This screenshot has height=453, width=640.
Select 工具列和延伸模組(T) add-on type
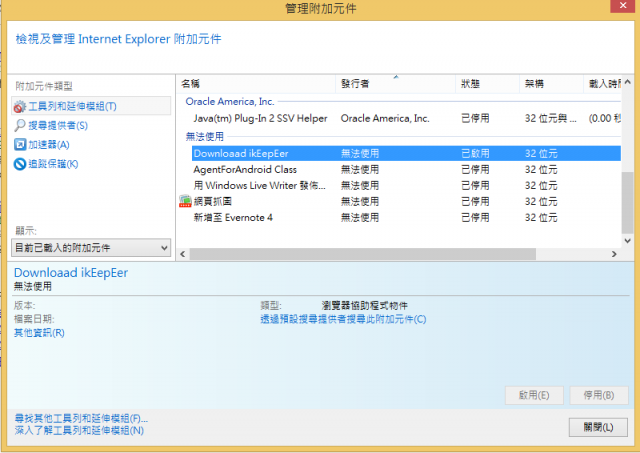tap(91, 106)
